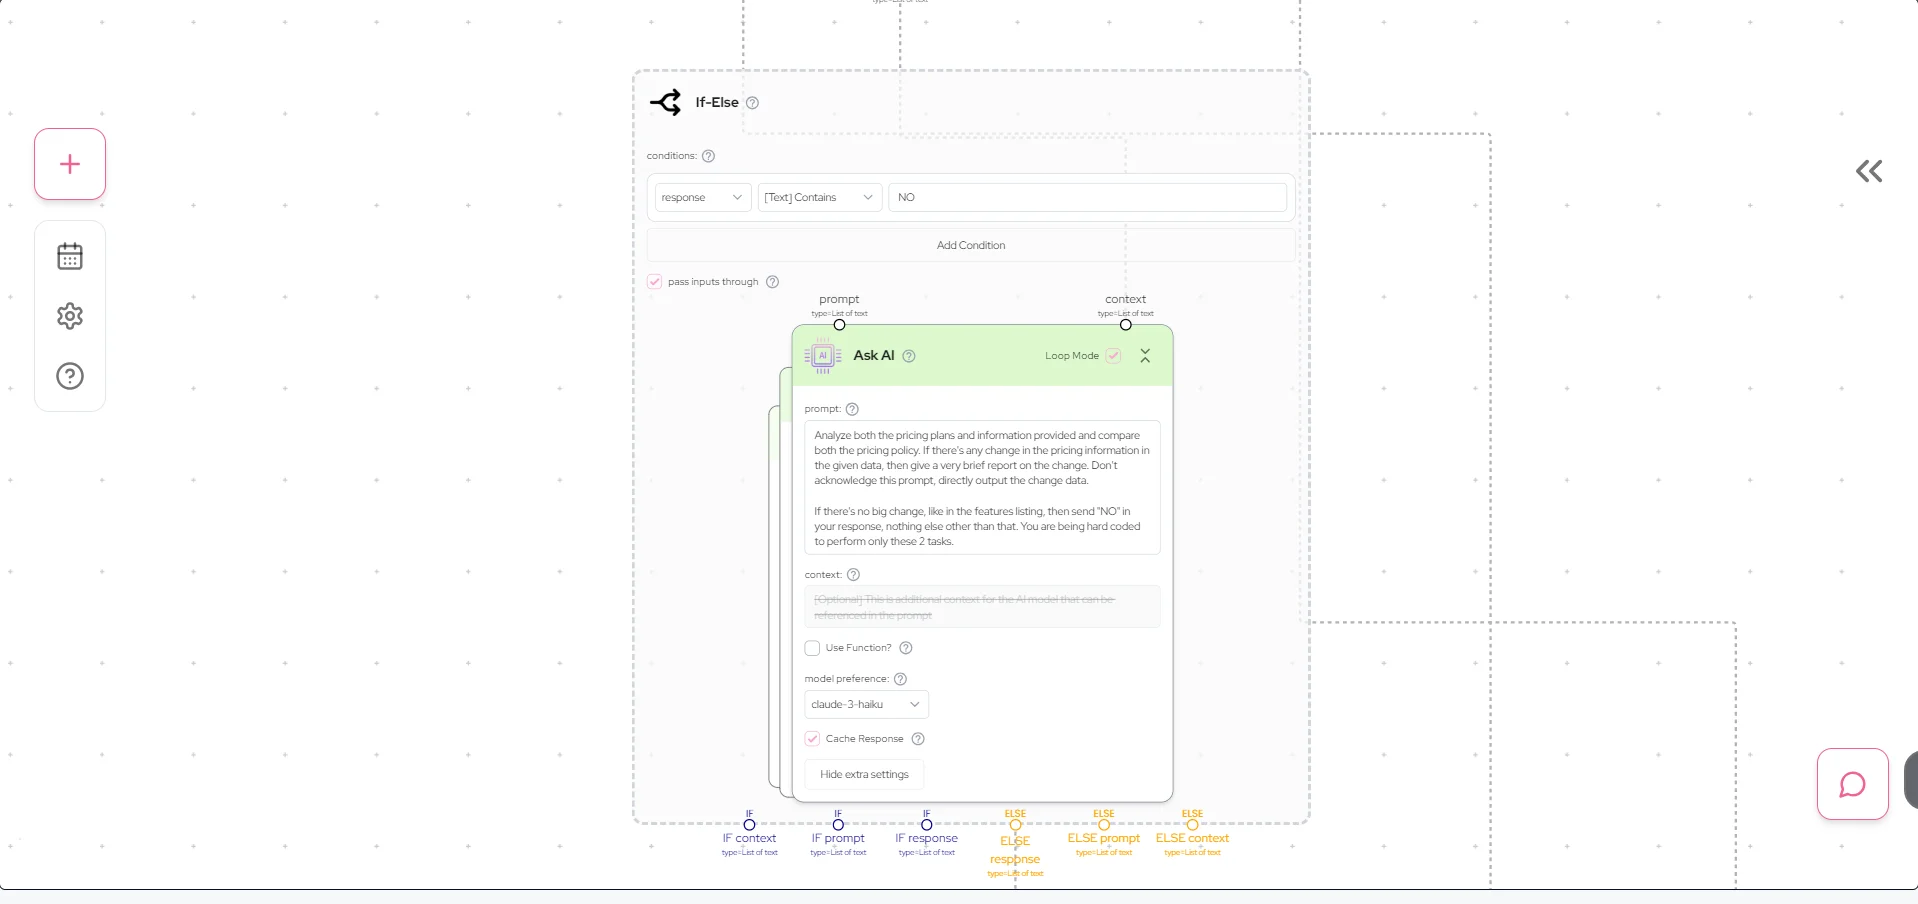
Task: Click the If-Else node title
Action: [717, 103]
